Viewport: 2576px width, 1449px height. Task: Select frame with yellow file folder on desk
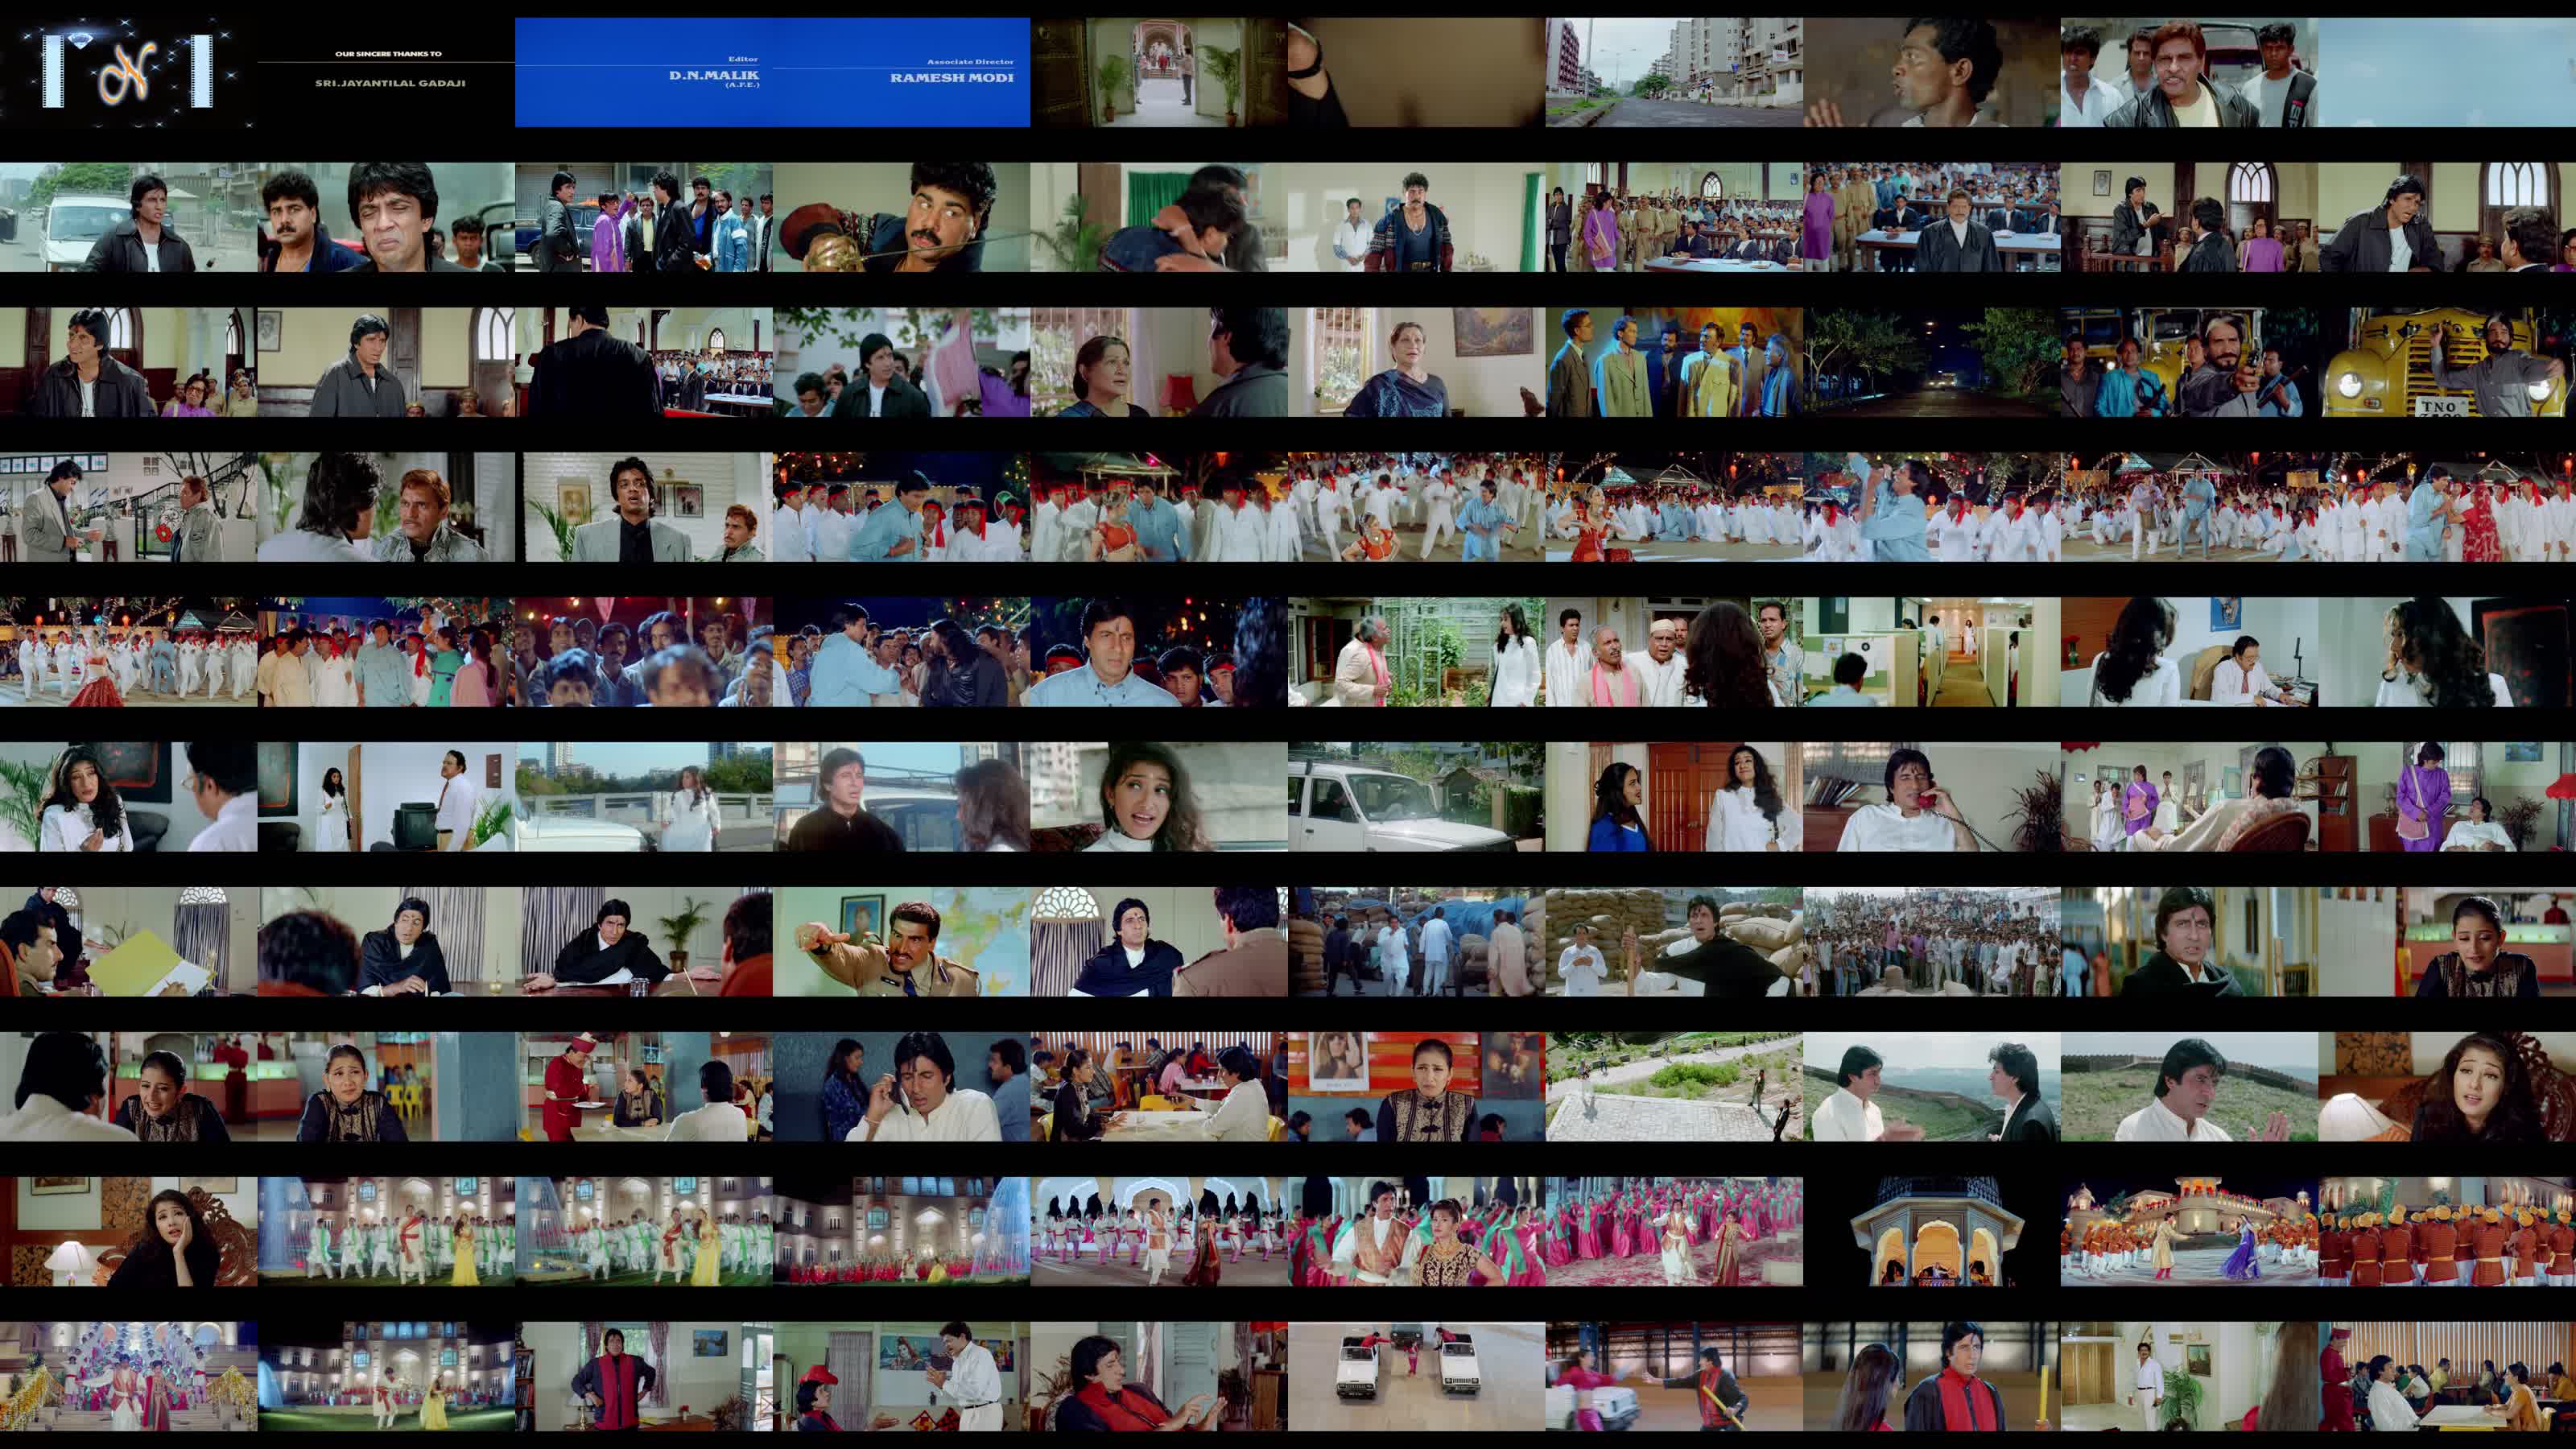(x=128, y=942)
